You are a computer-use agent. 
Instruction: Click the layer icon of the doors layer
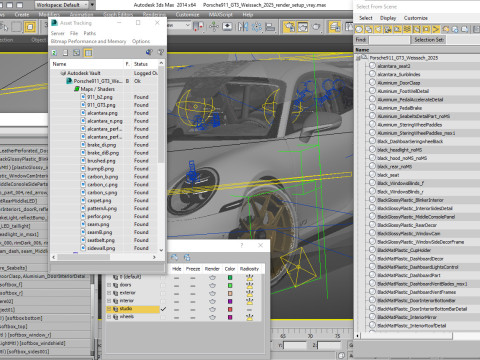coord(116,285)
